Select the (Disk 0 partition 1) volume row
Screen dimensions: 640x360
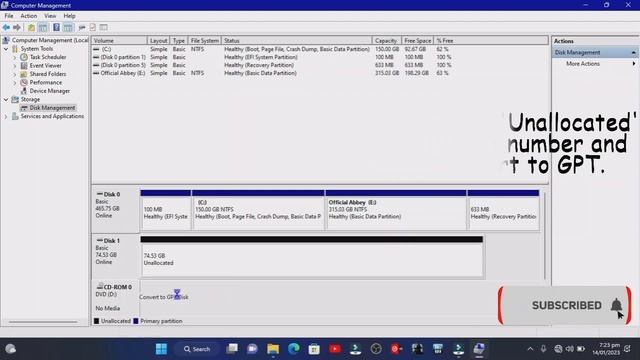coord(273,57)
